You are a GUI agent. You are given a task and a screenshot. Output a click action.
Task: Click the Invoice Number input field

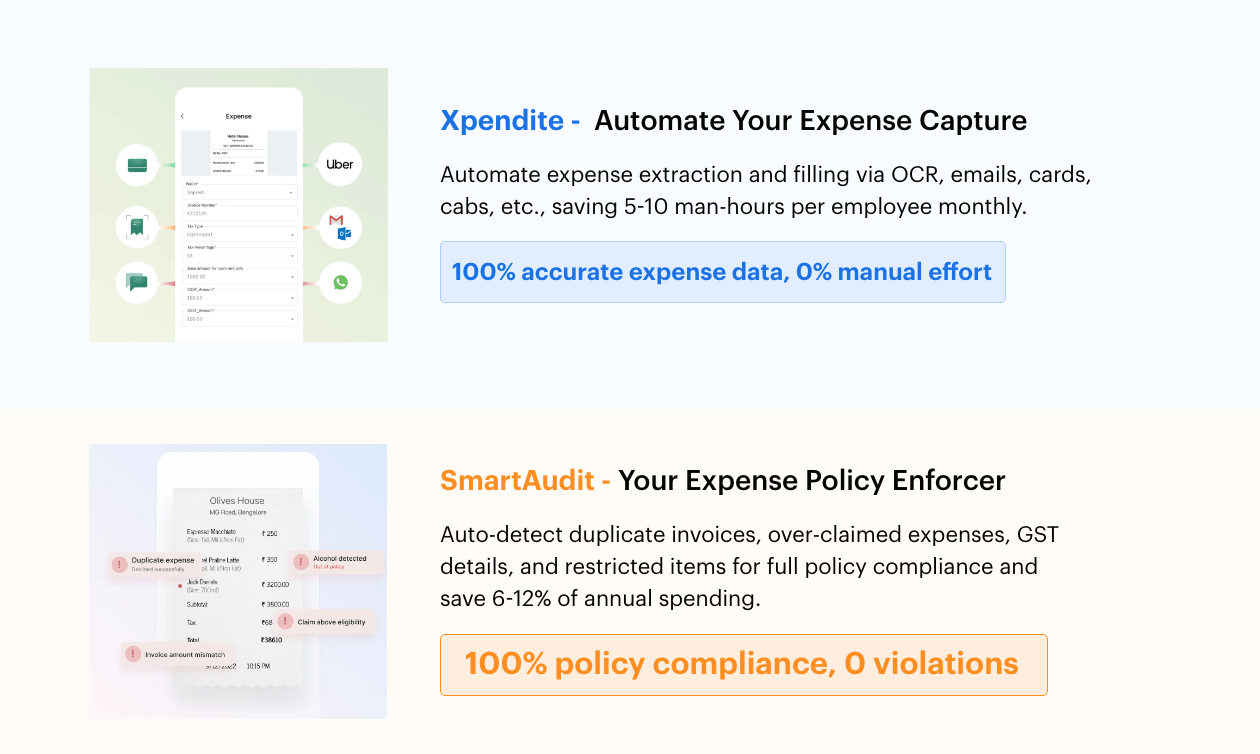240,213
